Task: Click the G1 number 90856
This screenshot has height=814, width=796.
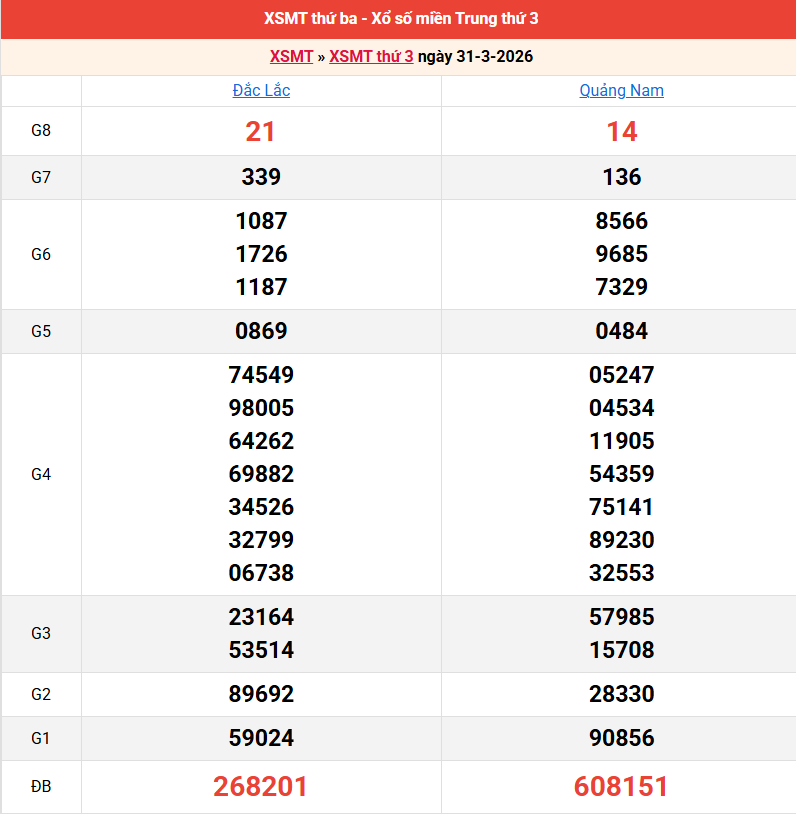Action: coord(621,738)
